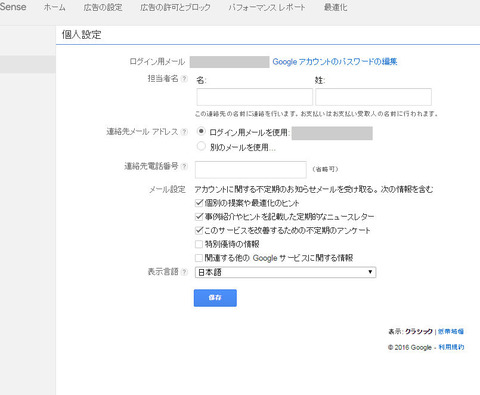Enable 特別優待の情報 checkbox
Image resolution: width=480 pixels, height=395 pixels.
click(x=199, y=244)
